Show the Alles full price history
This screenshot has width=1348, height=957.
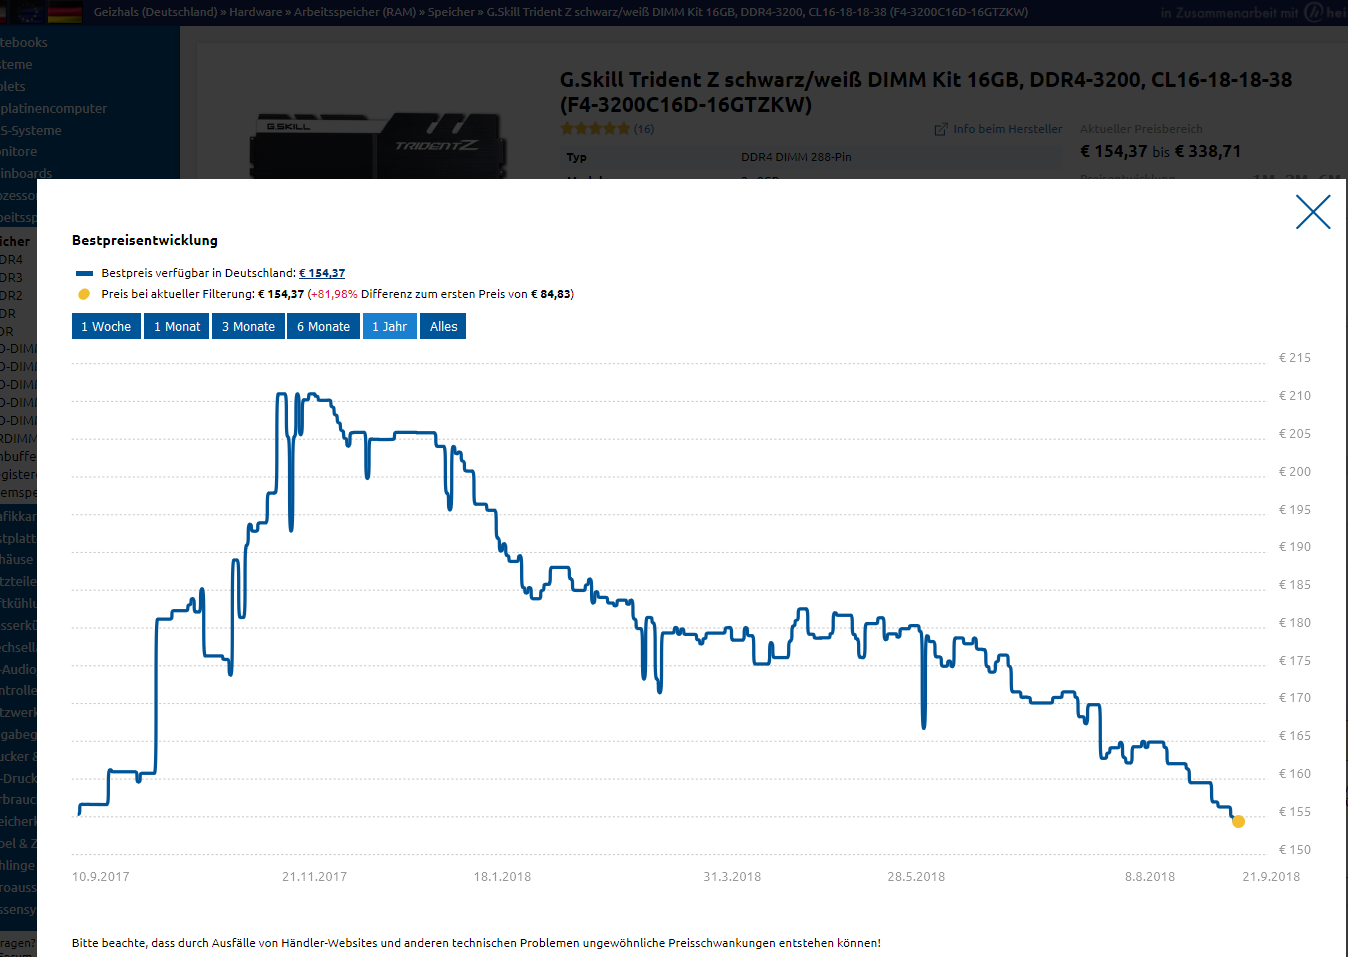(x=443, y=327)
